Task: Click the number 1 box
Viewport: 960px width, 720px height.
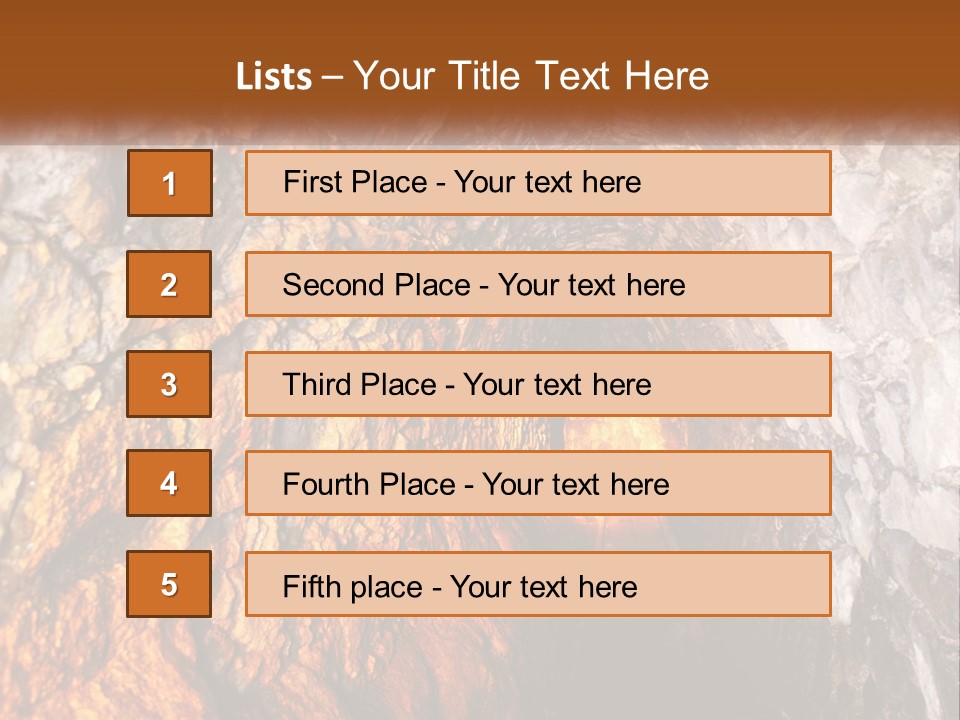Action: click(x=170, y=183)
